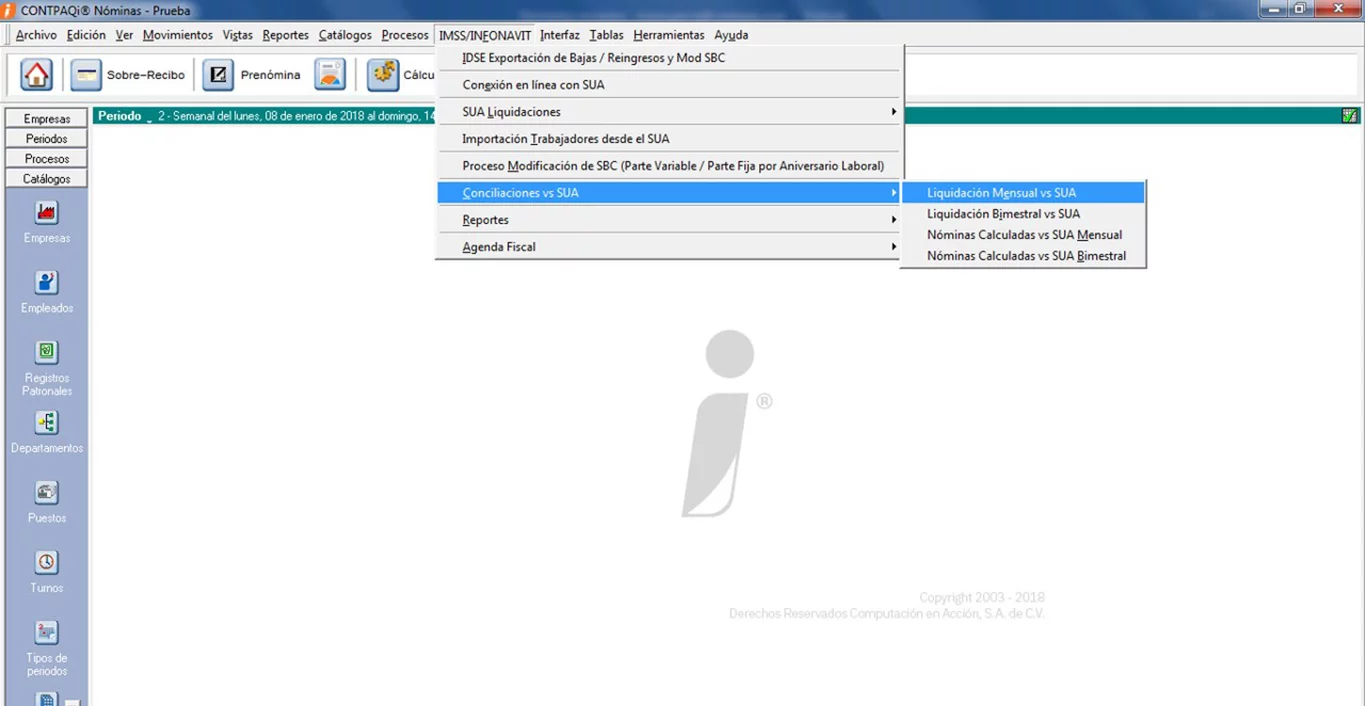
Task: Select the Turnos clock icon
Action: pyautogui.click(x=47, y=562)
